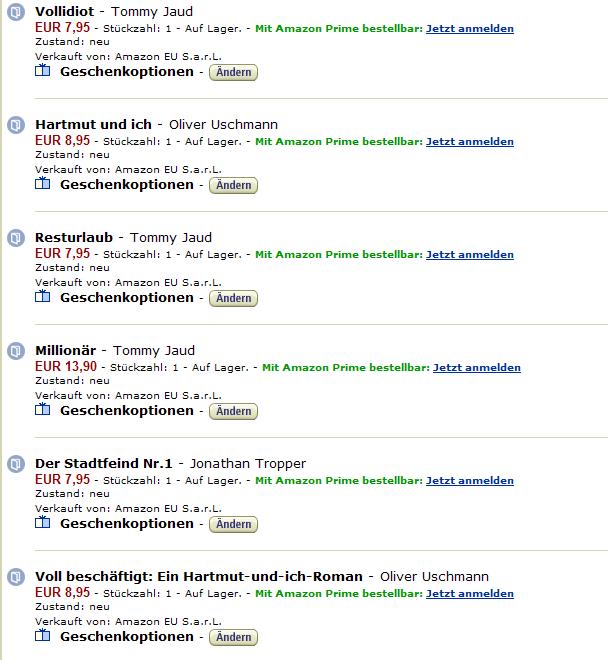Click the Ändern button for Resturlaub
Viewport: 610px width, 660px height.
click(x=233, y=298)
